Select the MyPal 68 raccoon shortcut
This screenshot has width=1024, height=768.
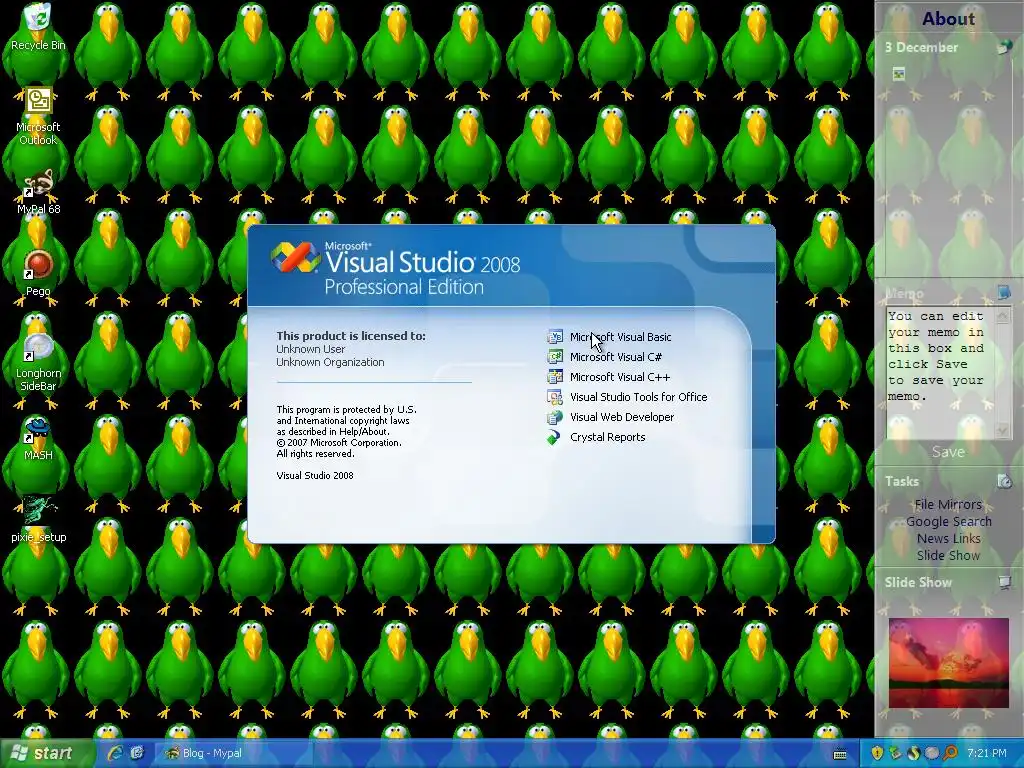(x=38, y=192)
